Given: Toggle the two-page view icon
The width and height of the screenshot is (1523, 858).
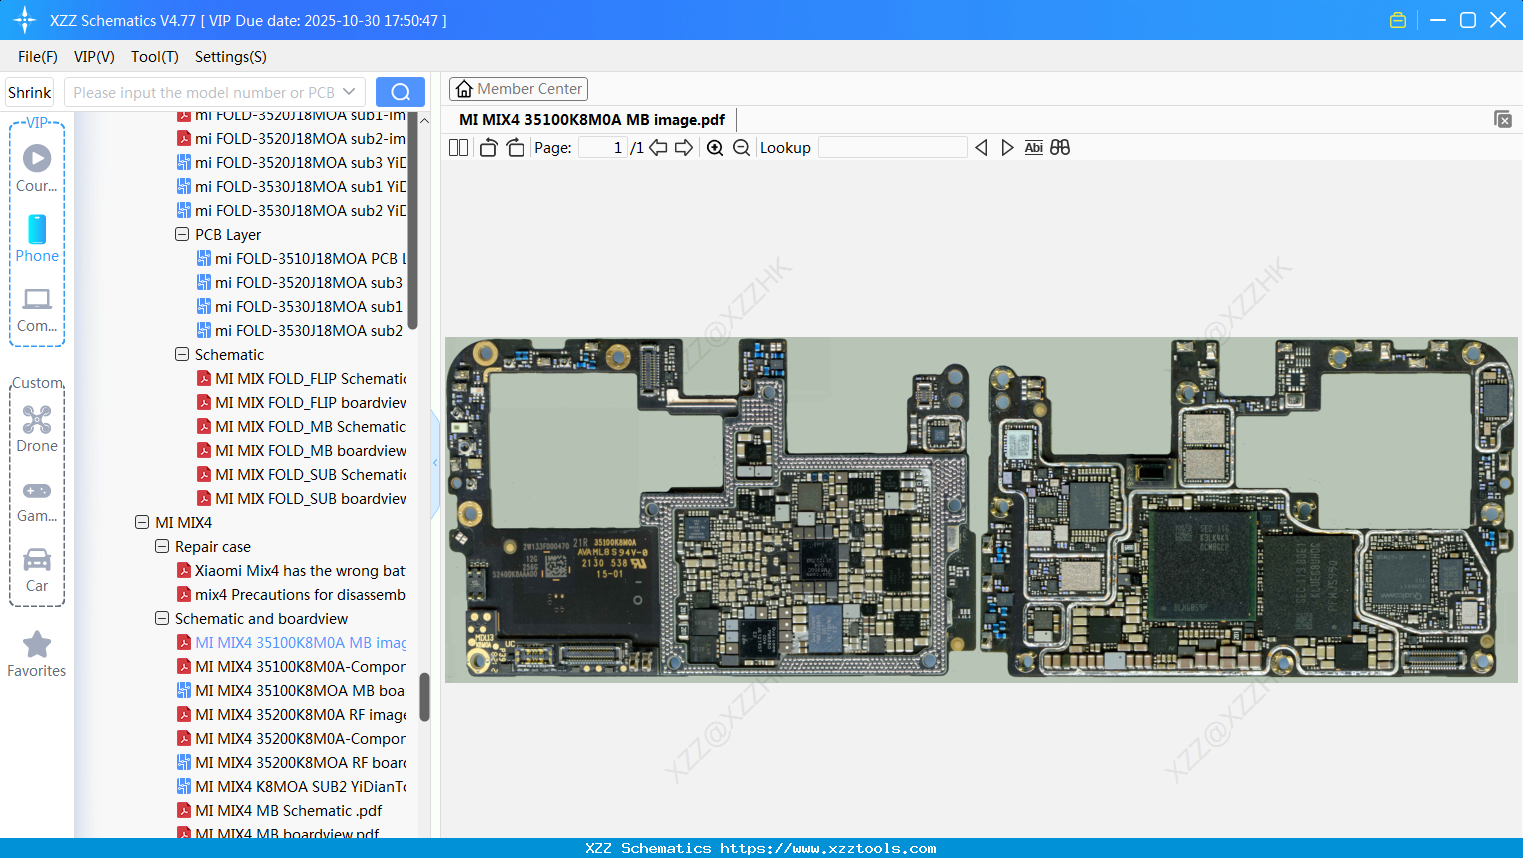Looking at the screenshot, I should click(458, 148).
